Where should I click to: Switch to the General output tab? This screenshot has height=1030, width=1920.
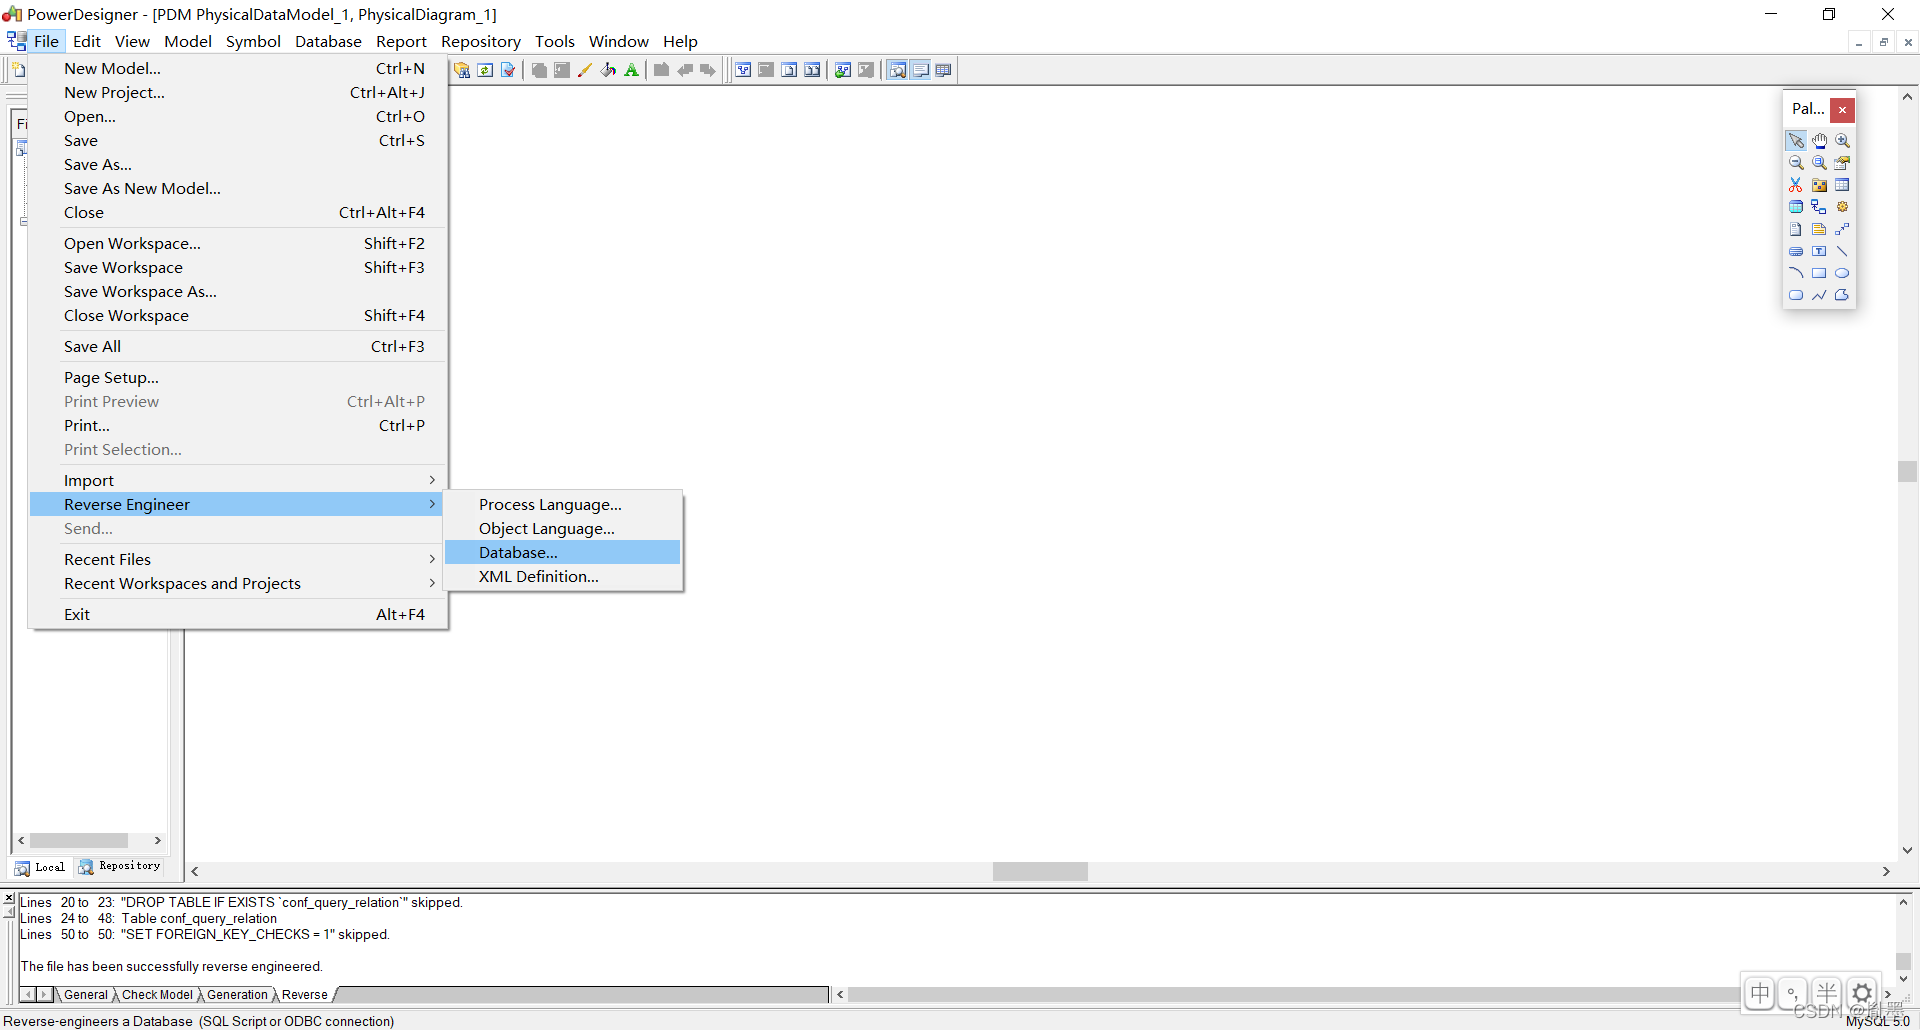point(85,995)
